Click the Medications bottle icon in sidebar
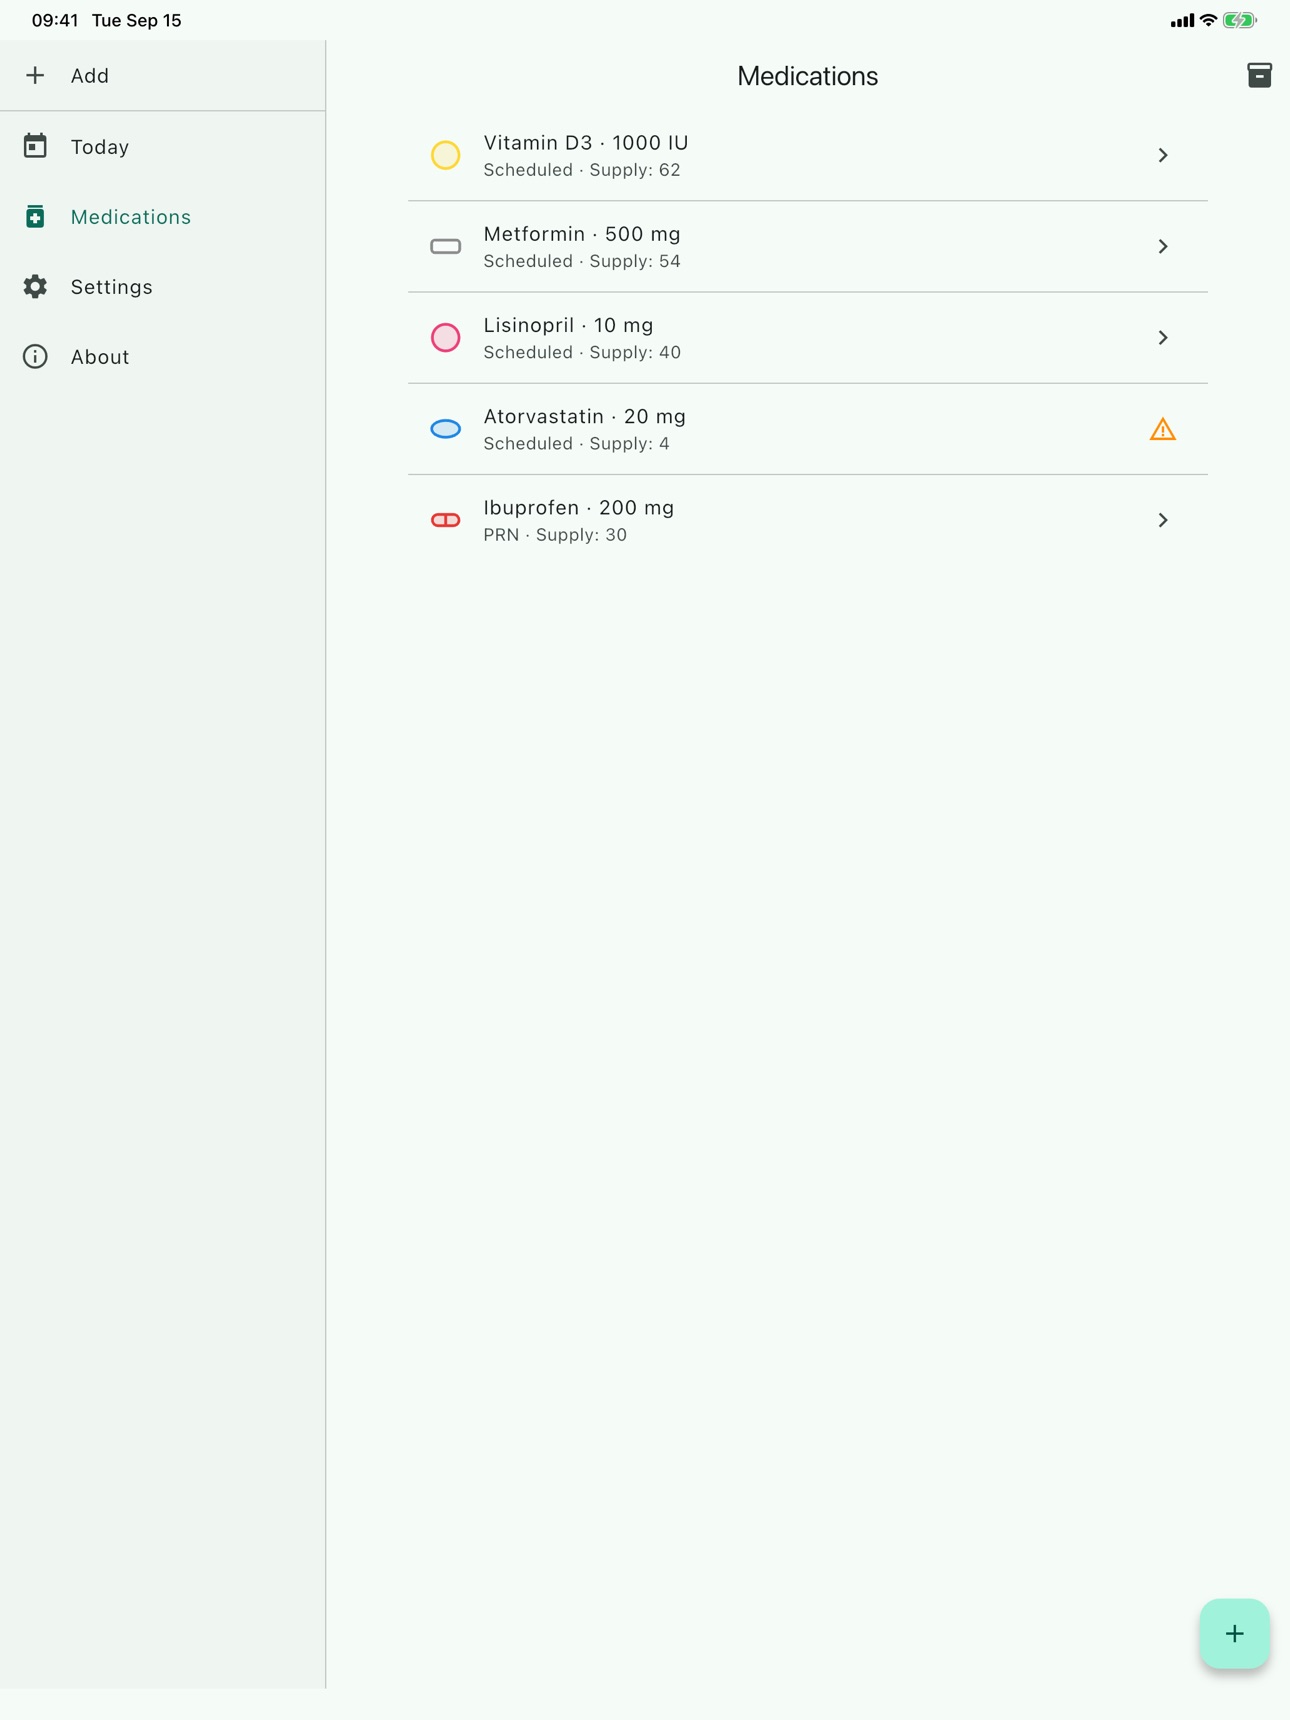The height and width of the screenshot is (1720, 1290). click(35, 216)
